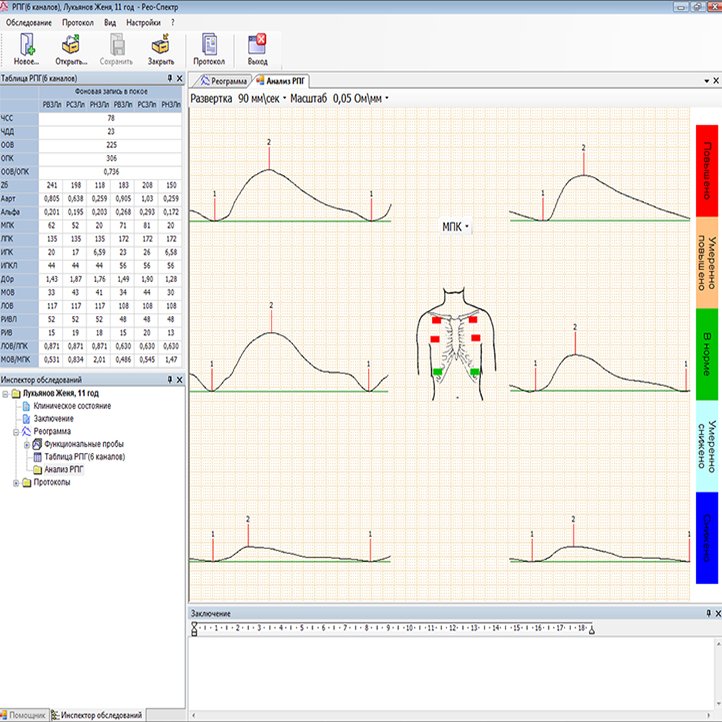Click the Открыть toolbar icon

click(71, 49)
